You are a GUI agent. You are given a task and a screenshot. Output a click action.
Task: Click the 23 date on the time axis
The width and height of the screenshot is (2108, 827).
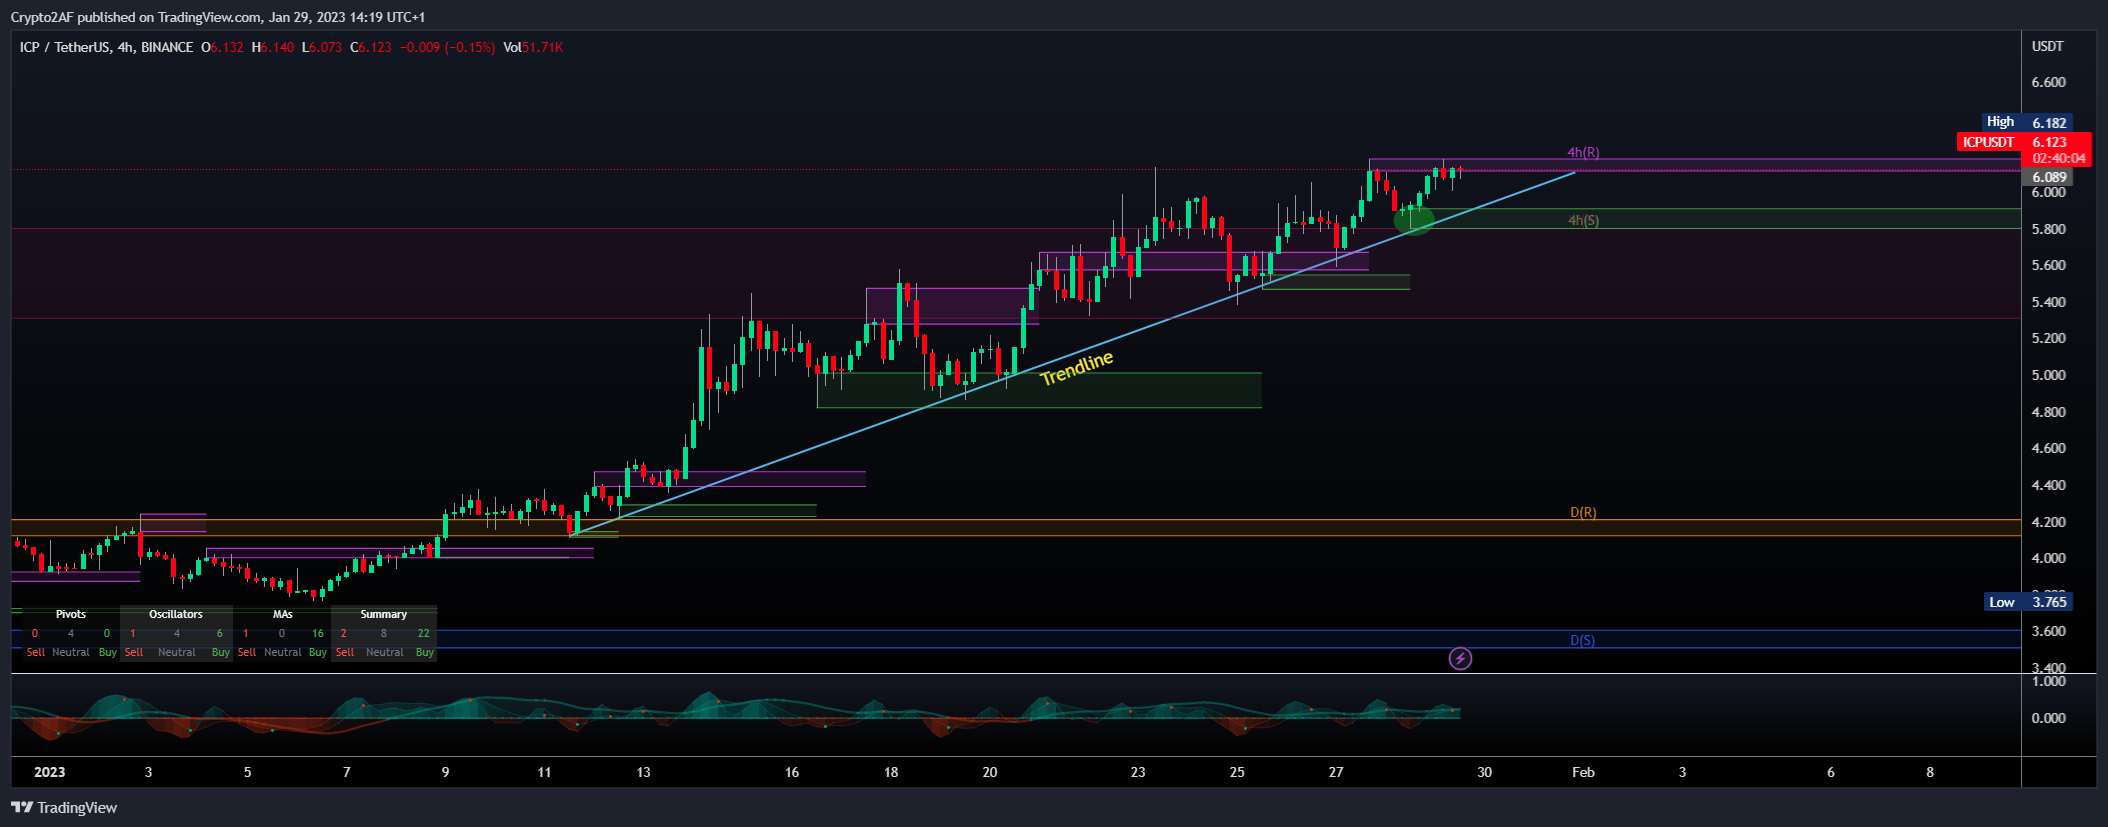[x=1138, y=772]
